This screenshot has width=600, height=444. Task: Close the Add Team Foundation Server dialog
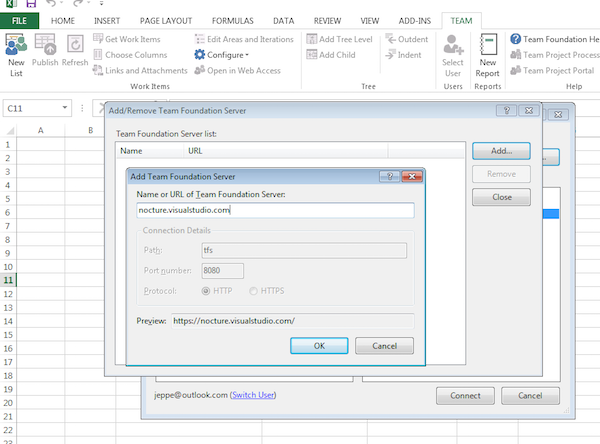point(412,176)
